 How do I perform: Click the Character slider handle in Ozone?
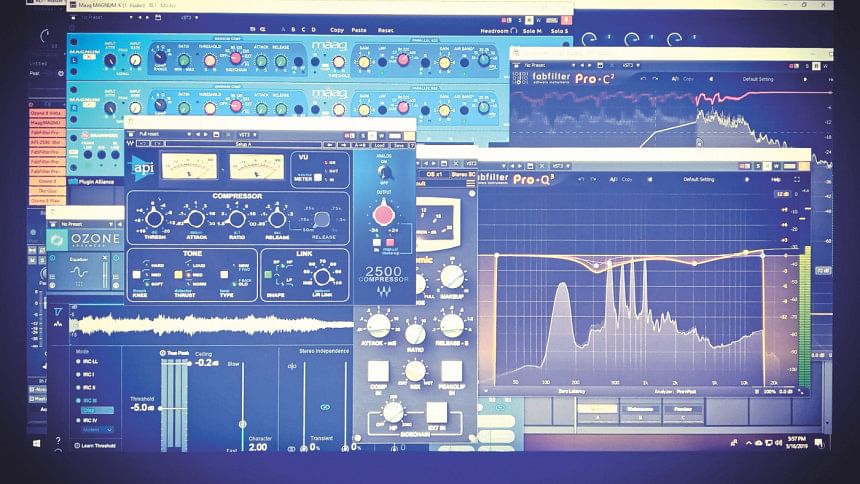[x=242, y=424]
